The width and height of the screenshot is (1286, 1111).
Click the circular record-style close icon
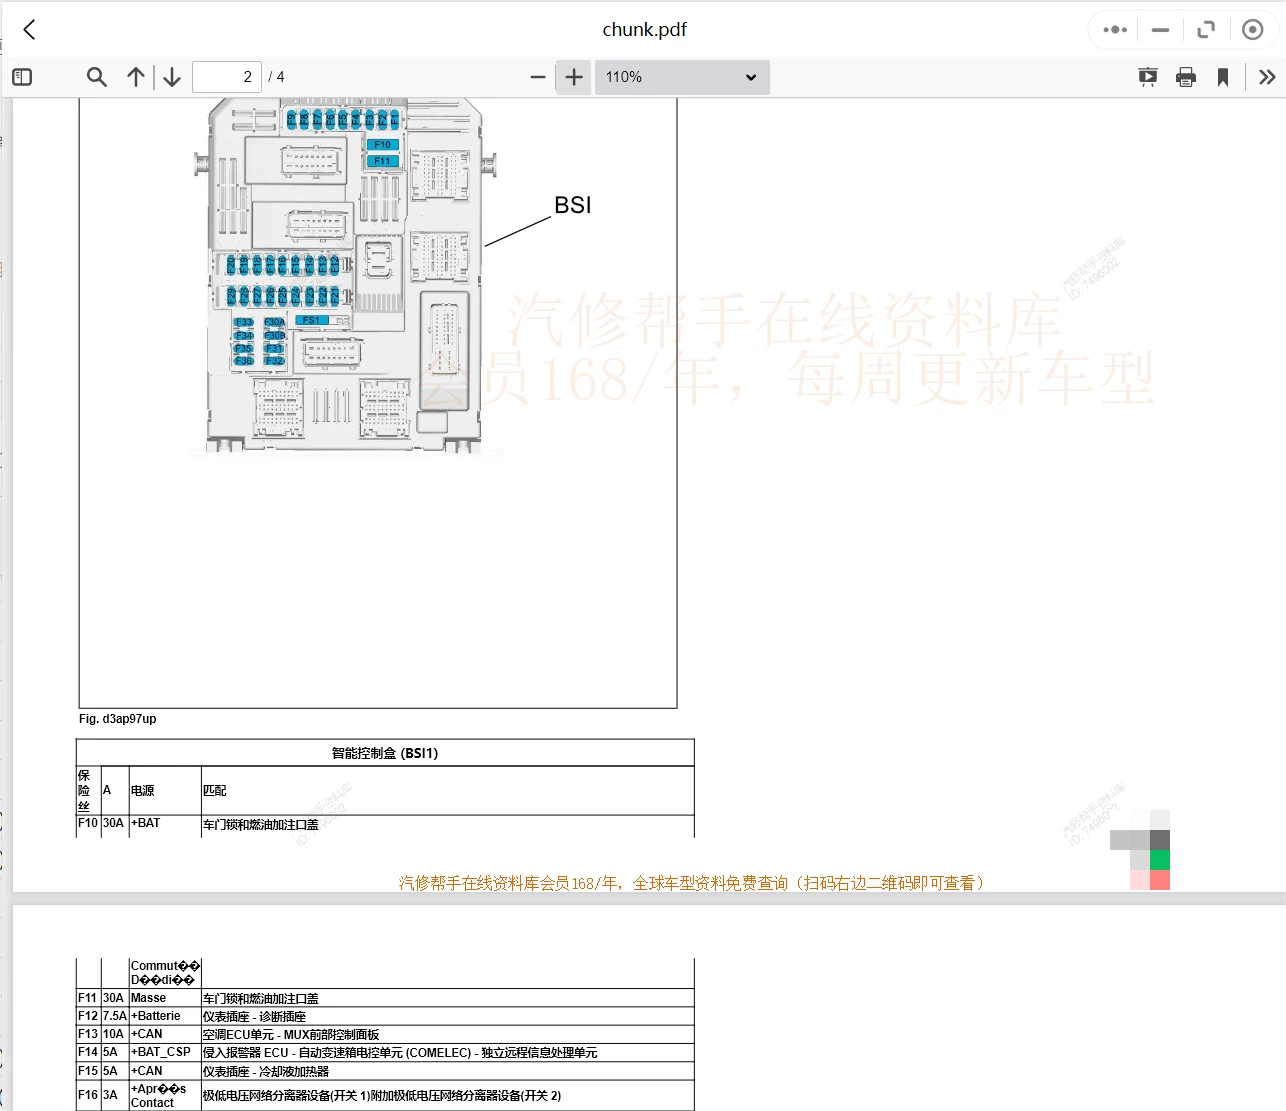click(1252, 30)
